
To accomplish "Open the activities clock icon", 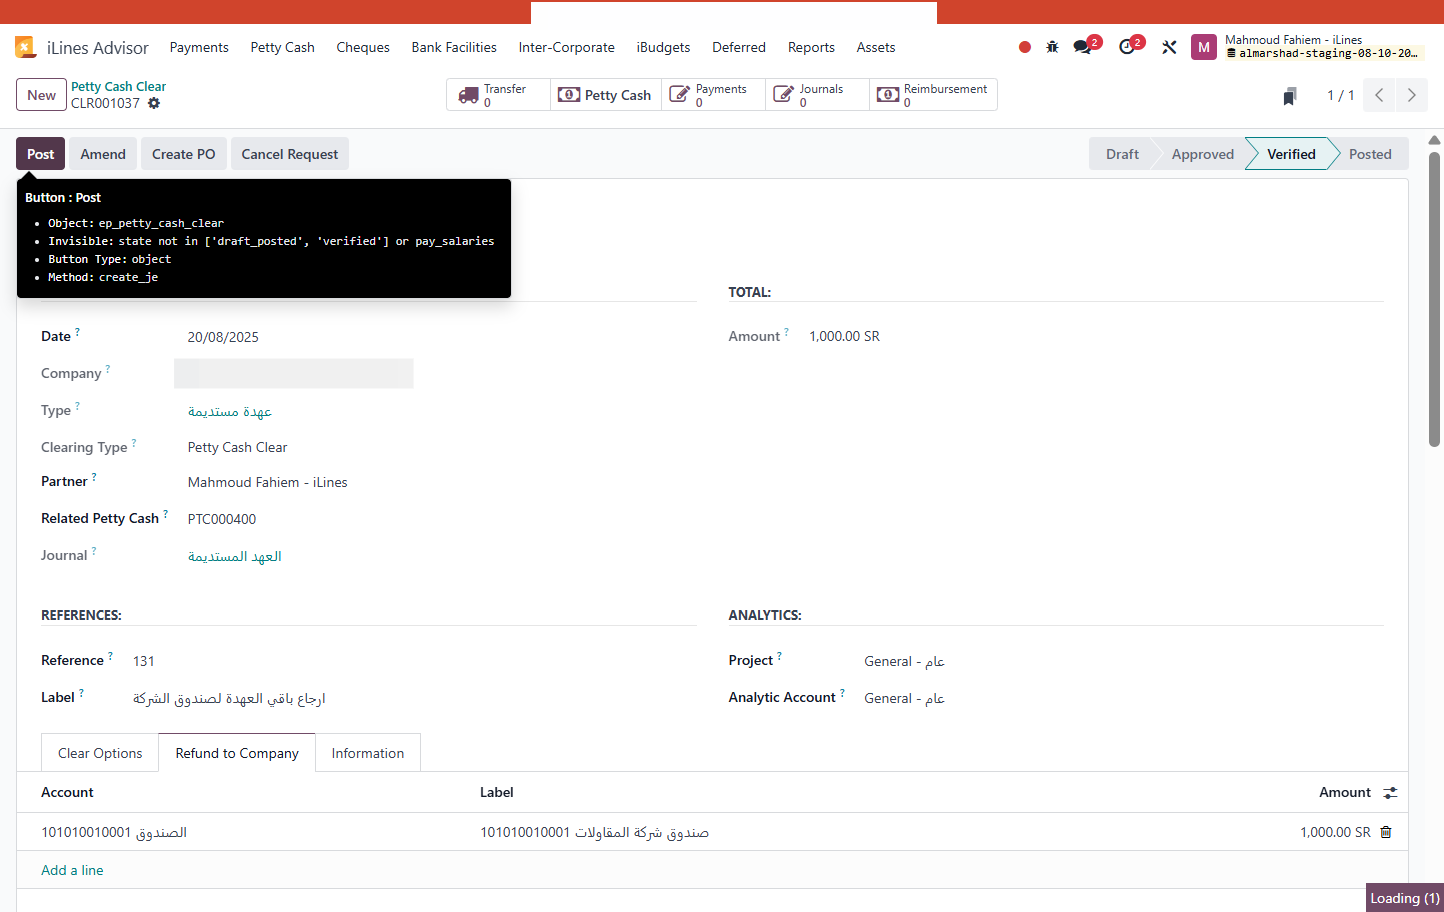I will 1127,47.
